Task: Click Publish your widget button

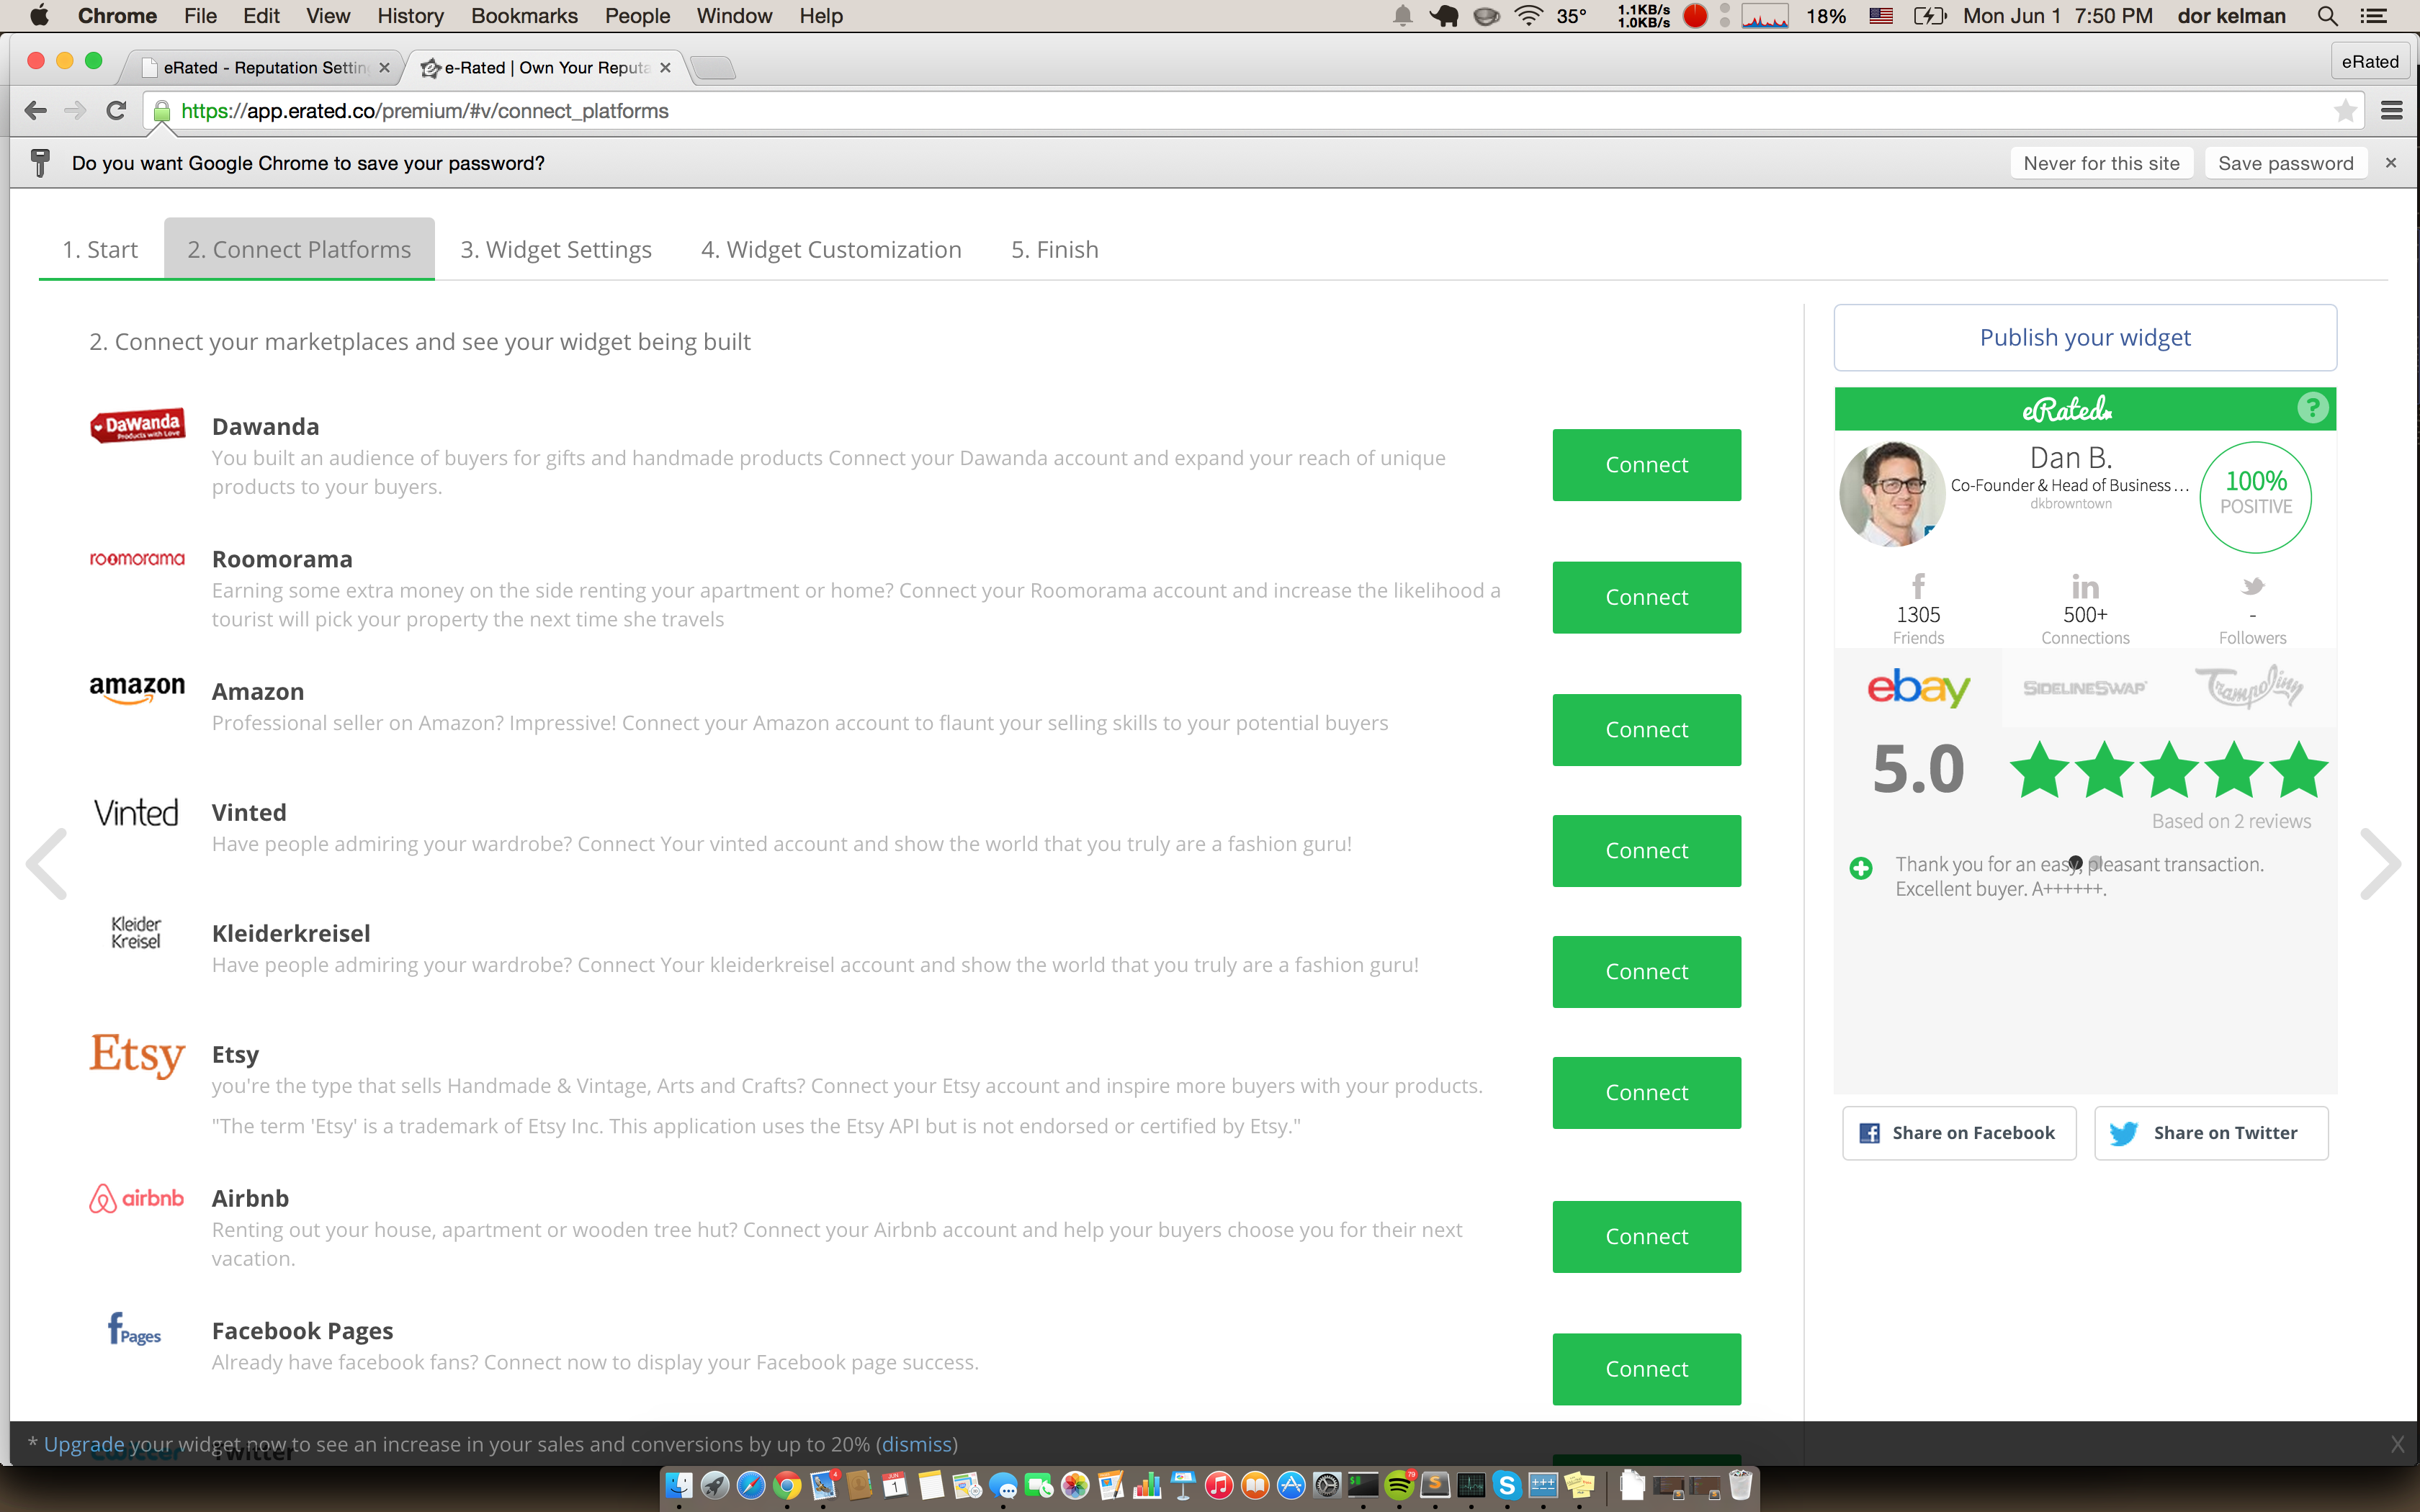Action: 2085,338
